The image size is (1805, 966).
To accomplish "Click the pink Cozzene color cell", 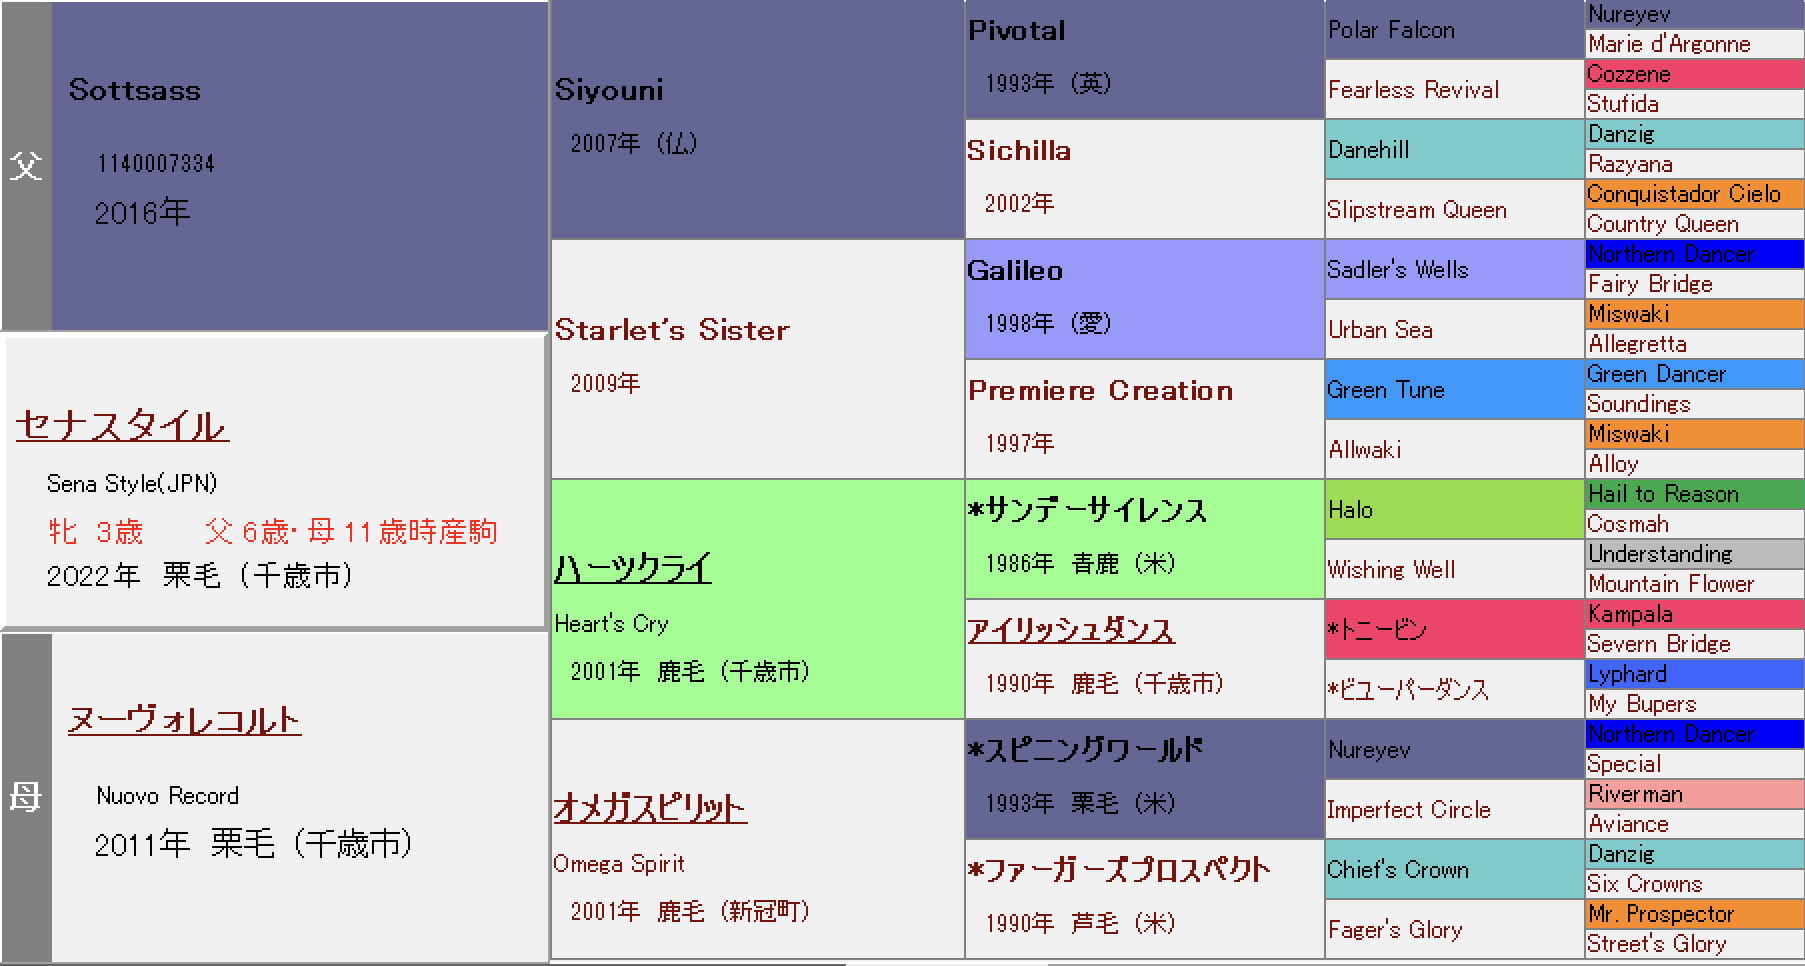I will click(1694, 74).
